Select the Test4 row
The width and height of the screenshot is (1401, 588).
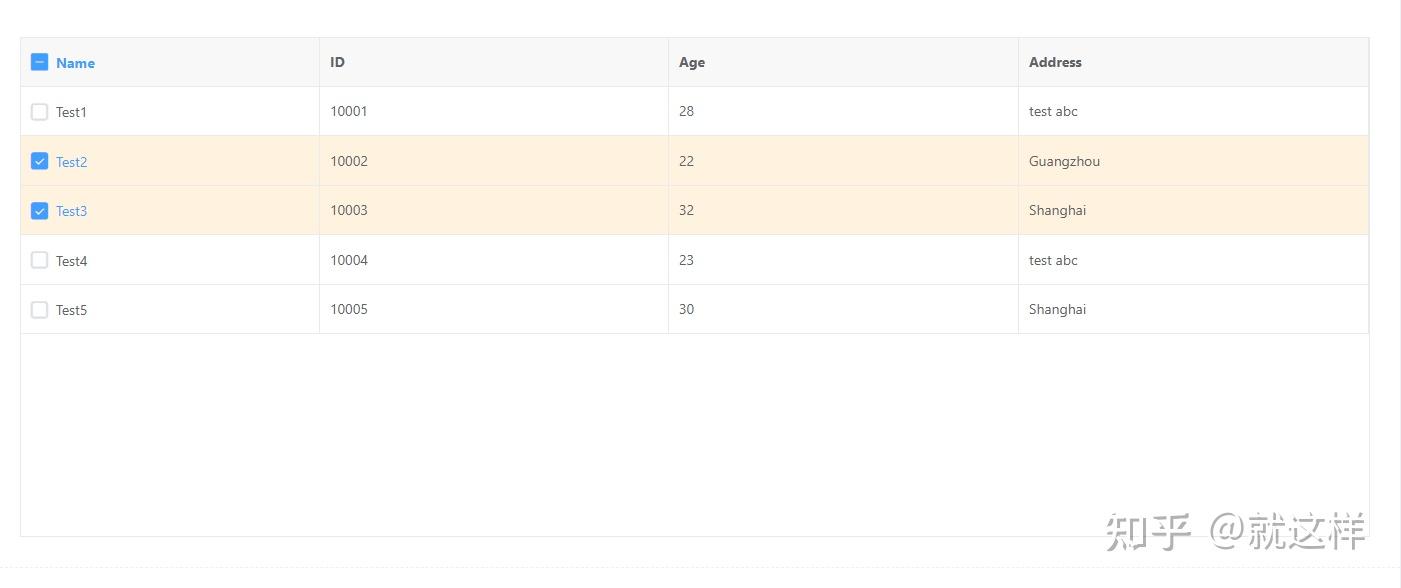coord(170,260)
